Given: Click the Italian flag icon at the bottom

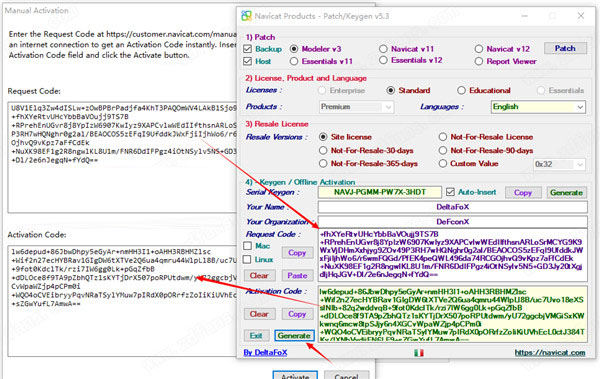Looking at the screenshot, I should tap(419, 353).
